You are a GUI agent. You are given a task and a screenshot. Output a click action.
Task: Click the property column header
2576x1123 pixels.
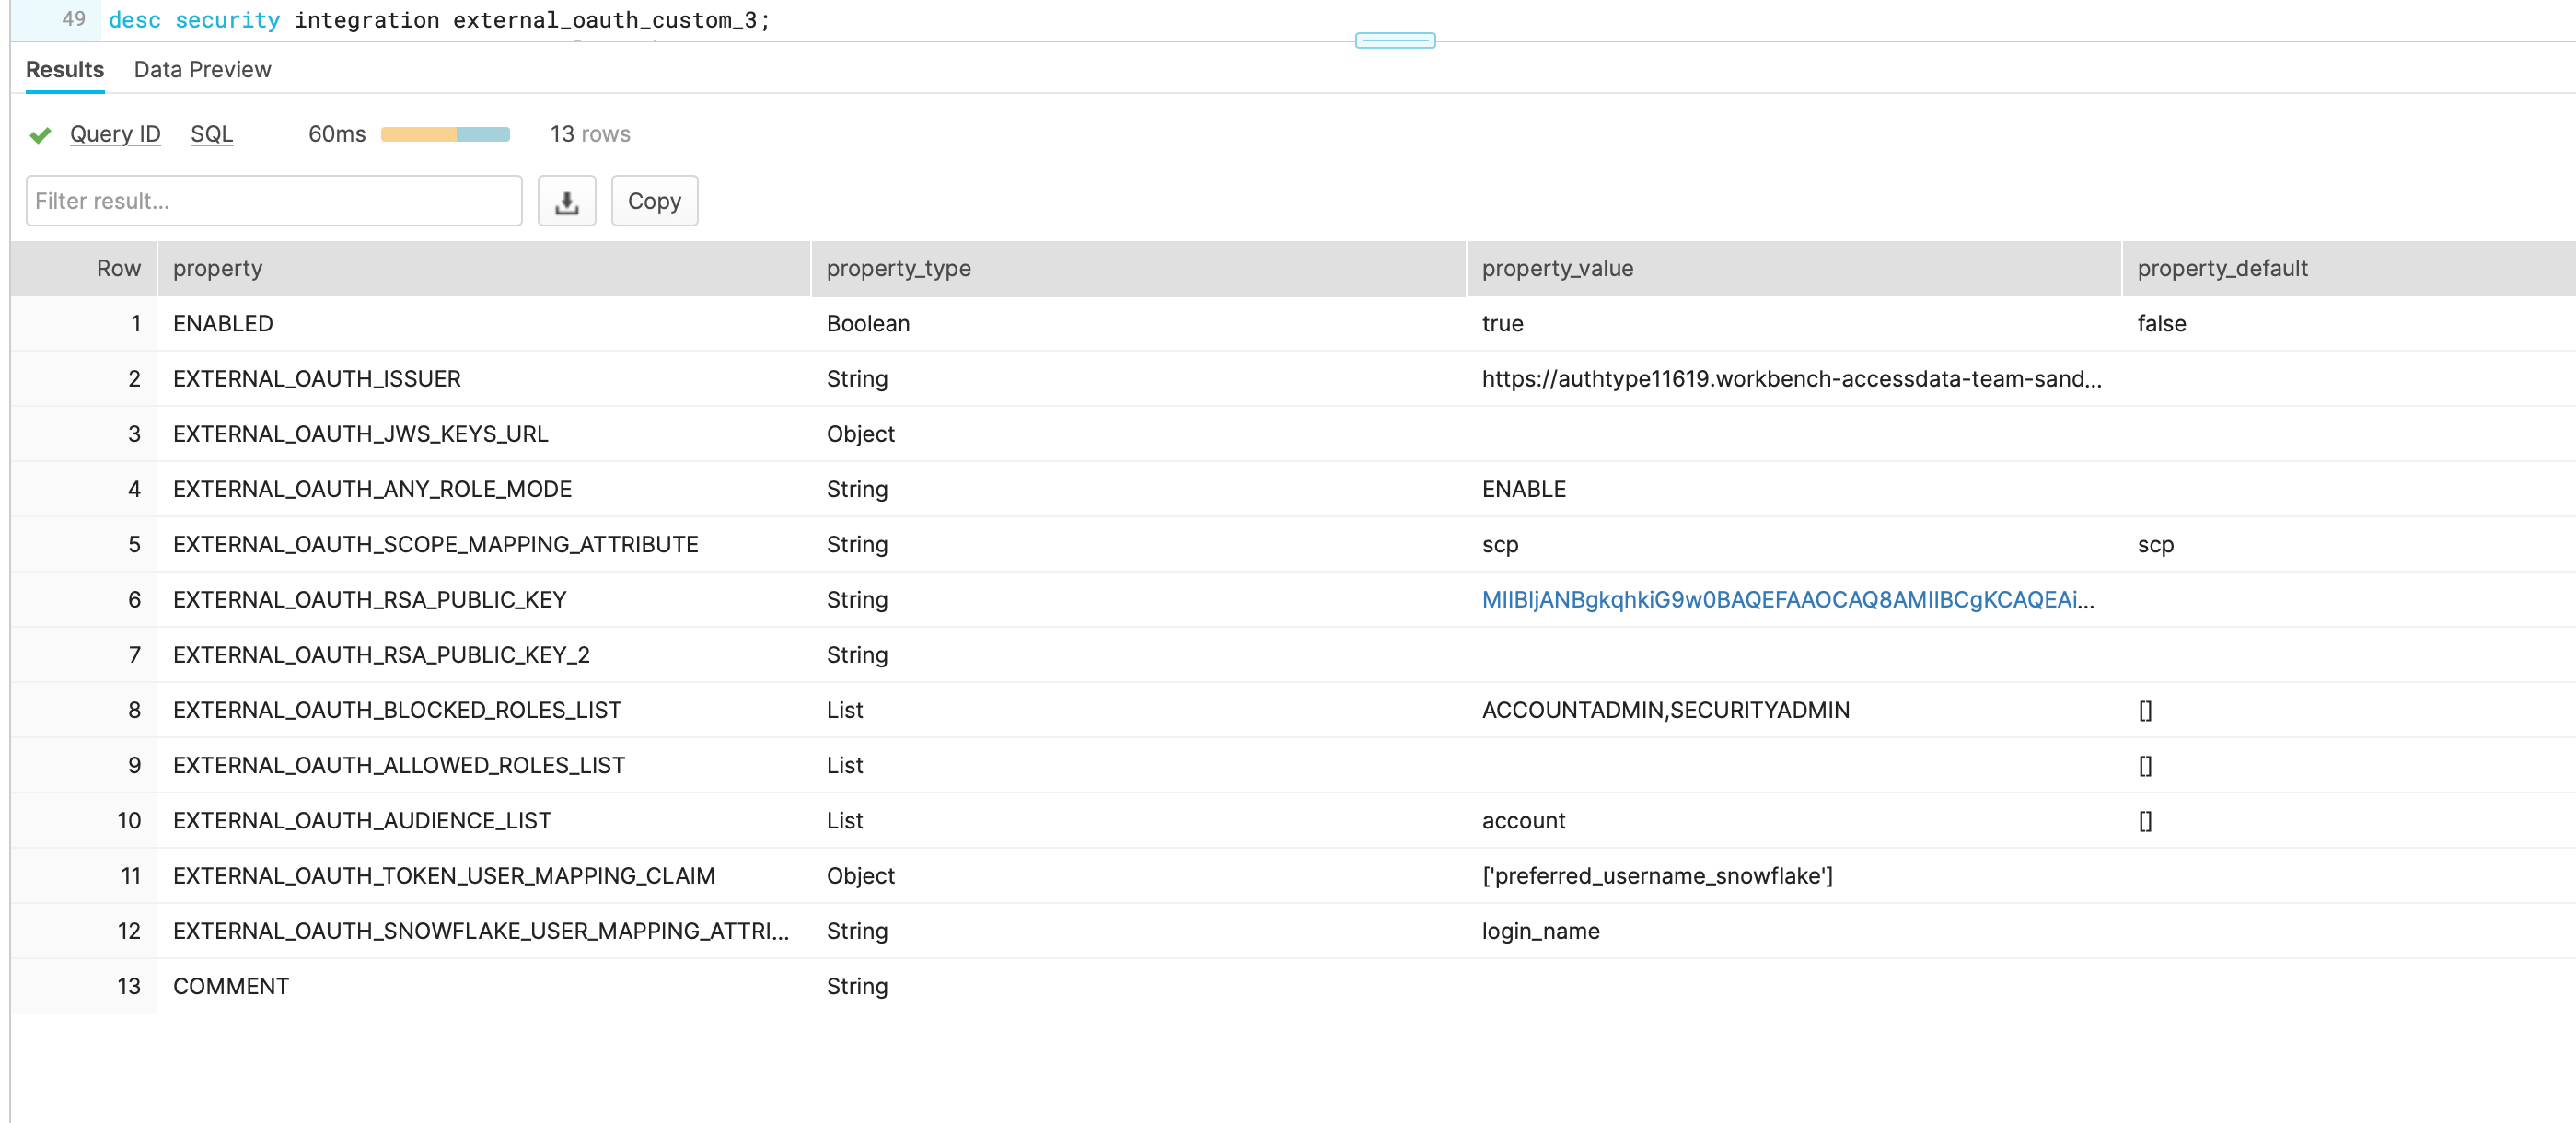pos(483,269)
